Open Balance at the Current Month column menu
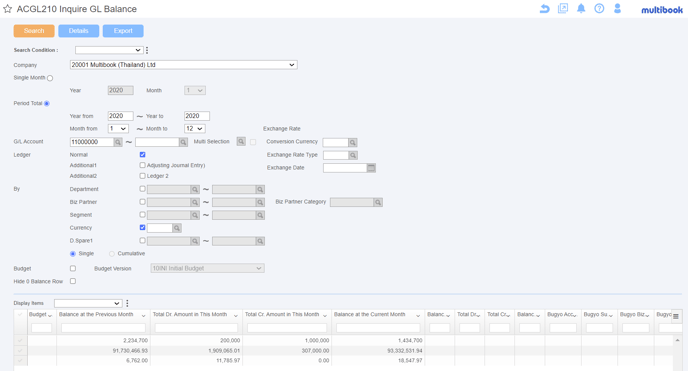 418,316
